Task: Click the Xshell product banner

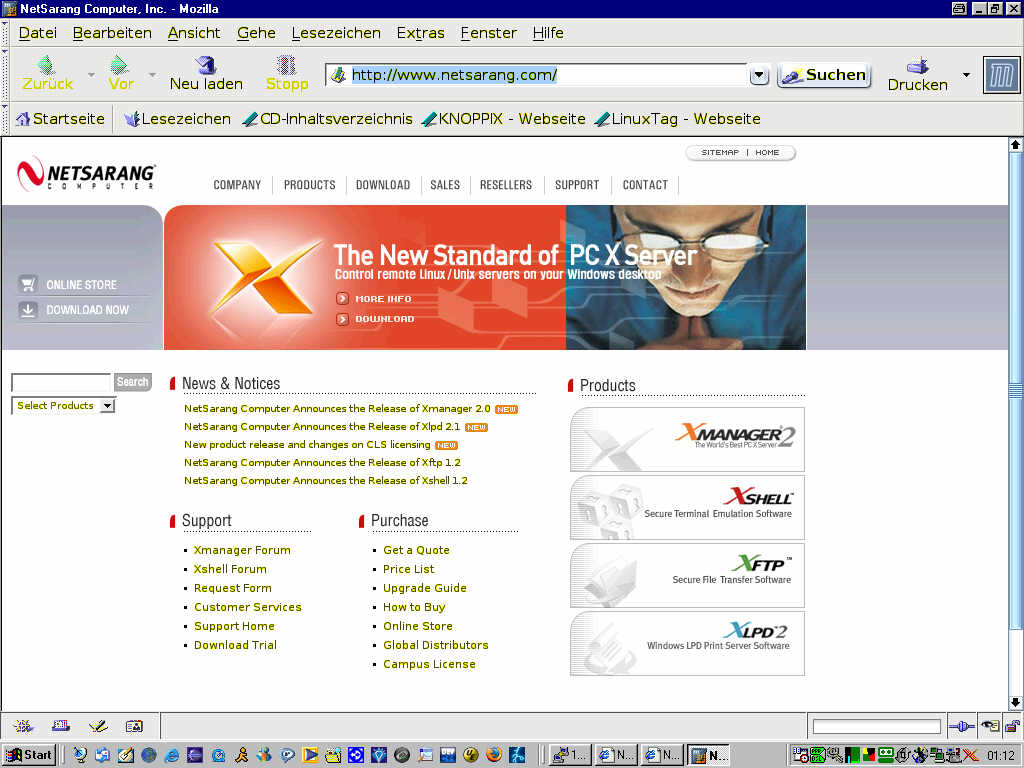Action: 687,507
